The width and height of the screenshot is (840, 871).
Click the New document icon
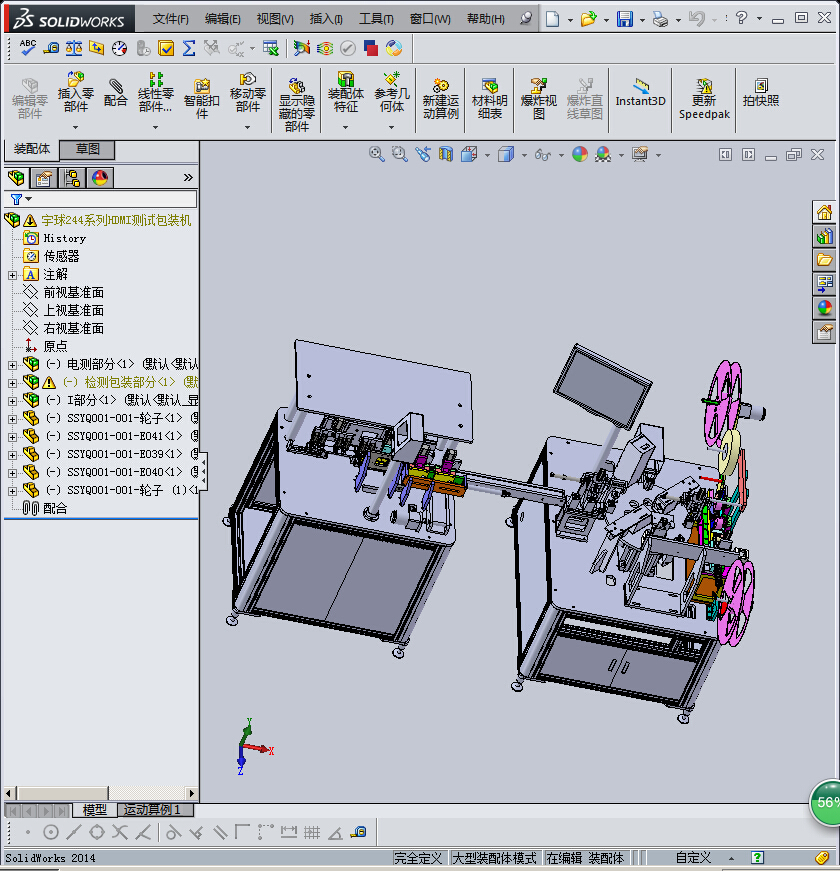552,19
